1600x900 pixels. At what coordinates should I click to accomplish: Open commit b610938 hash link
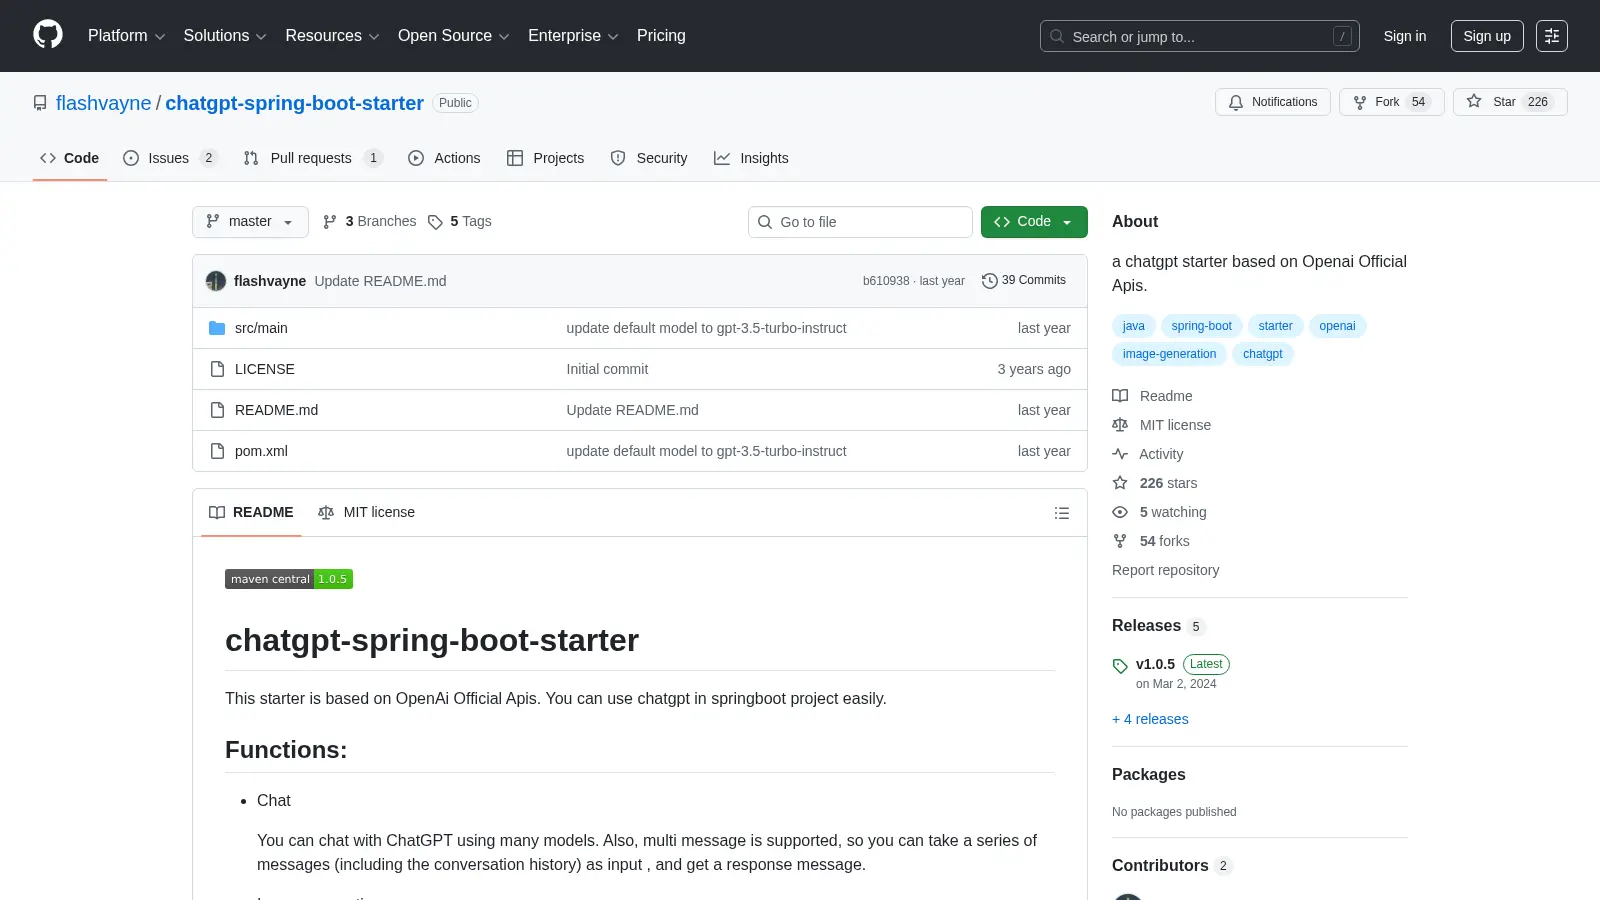(x=886, y=281)
